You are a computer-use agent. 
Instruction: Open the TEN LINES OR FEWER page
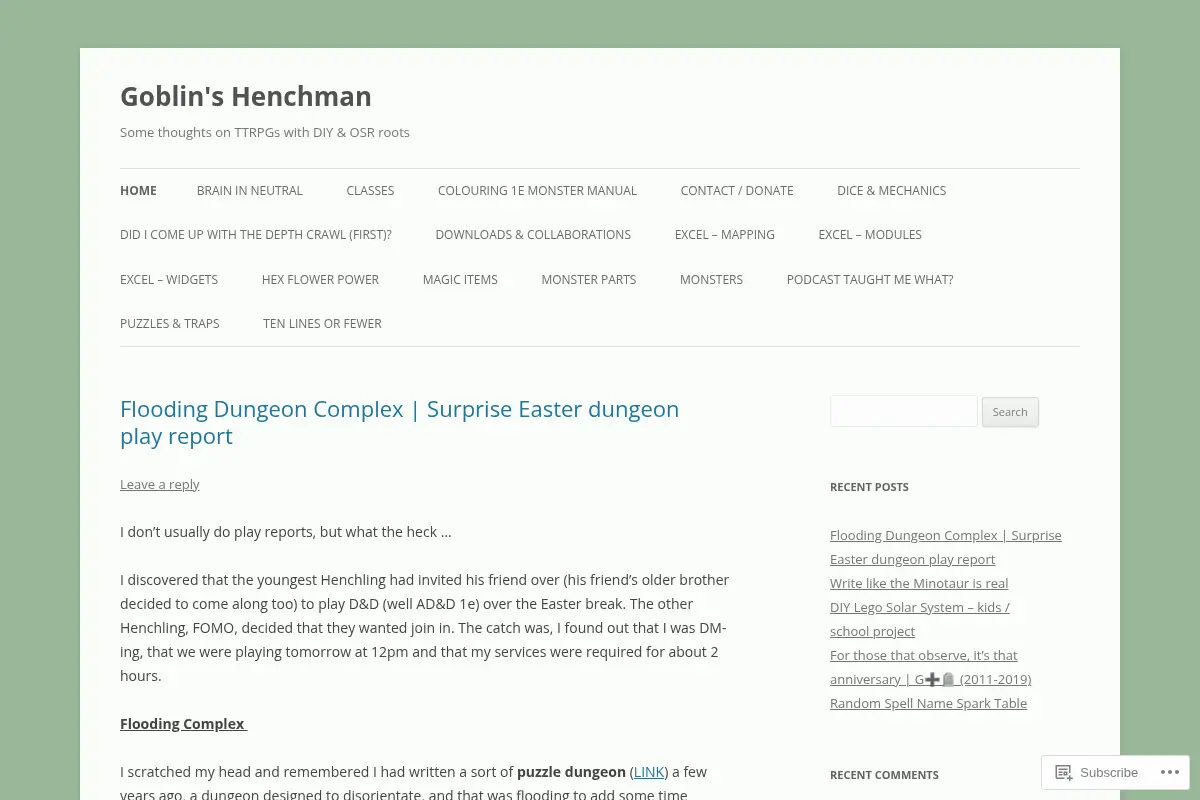click(x=322, y=324)
